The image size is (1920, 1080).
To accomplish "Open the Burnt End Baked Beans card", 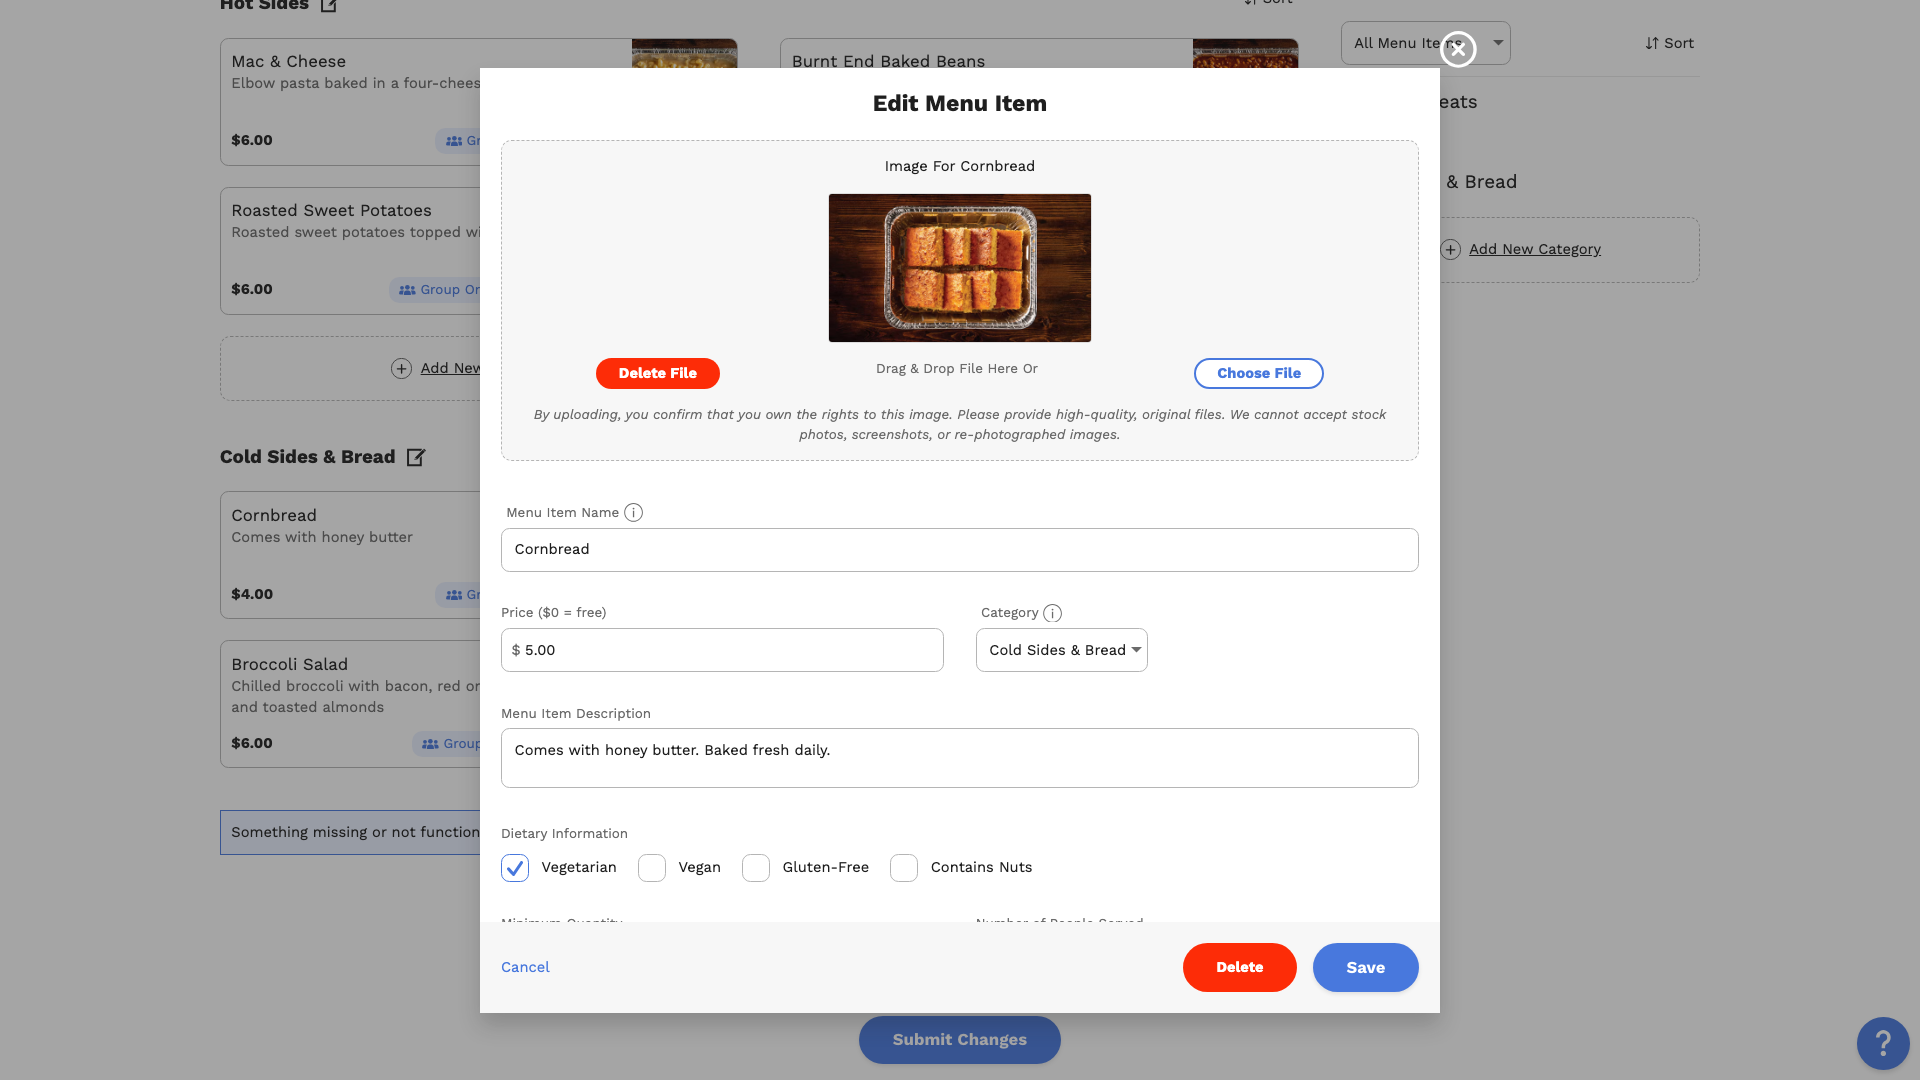I will (x=1040, y=53).
